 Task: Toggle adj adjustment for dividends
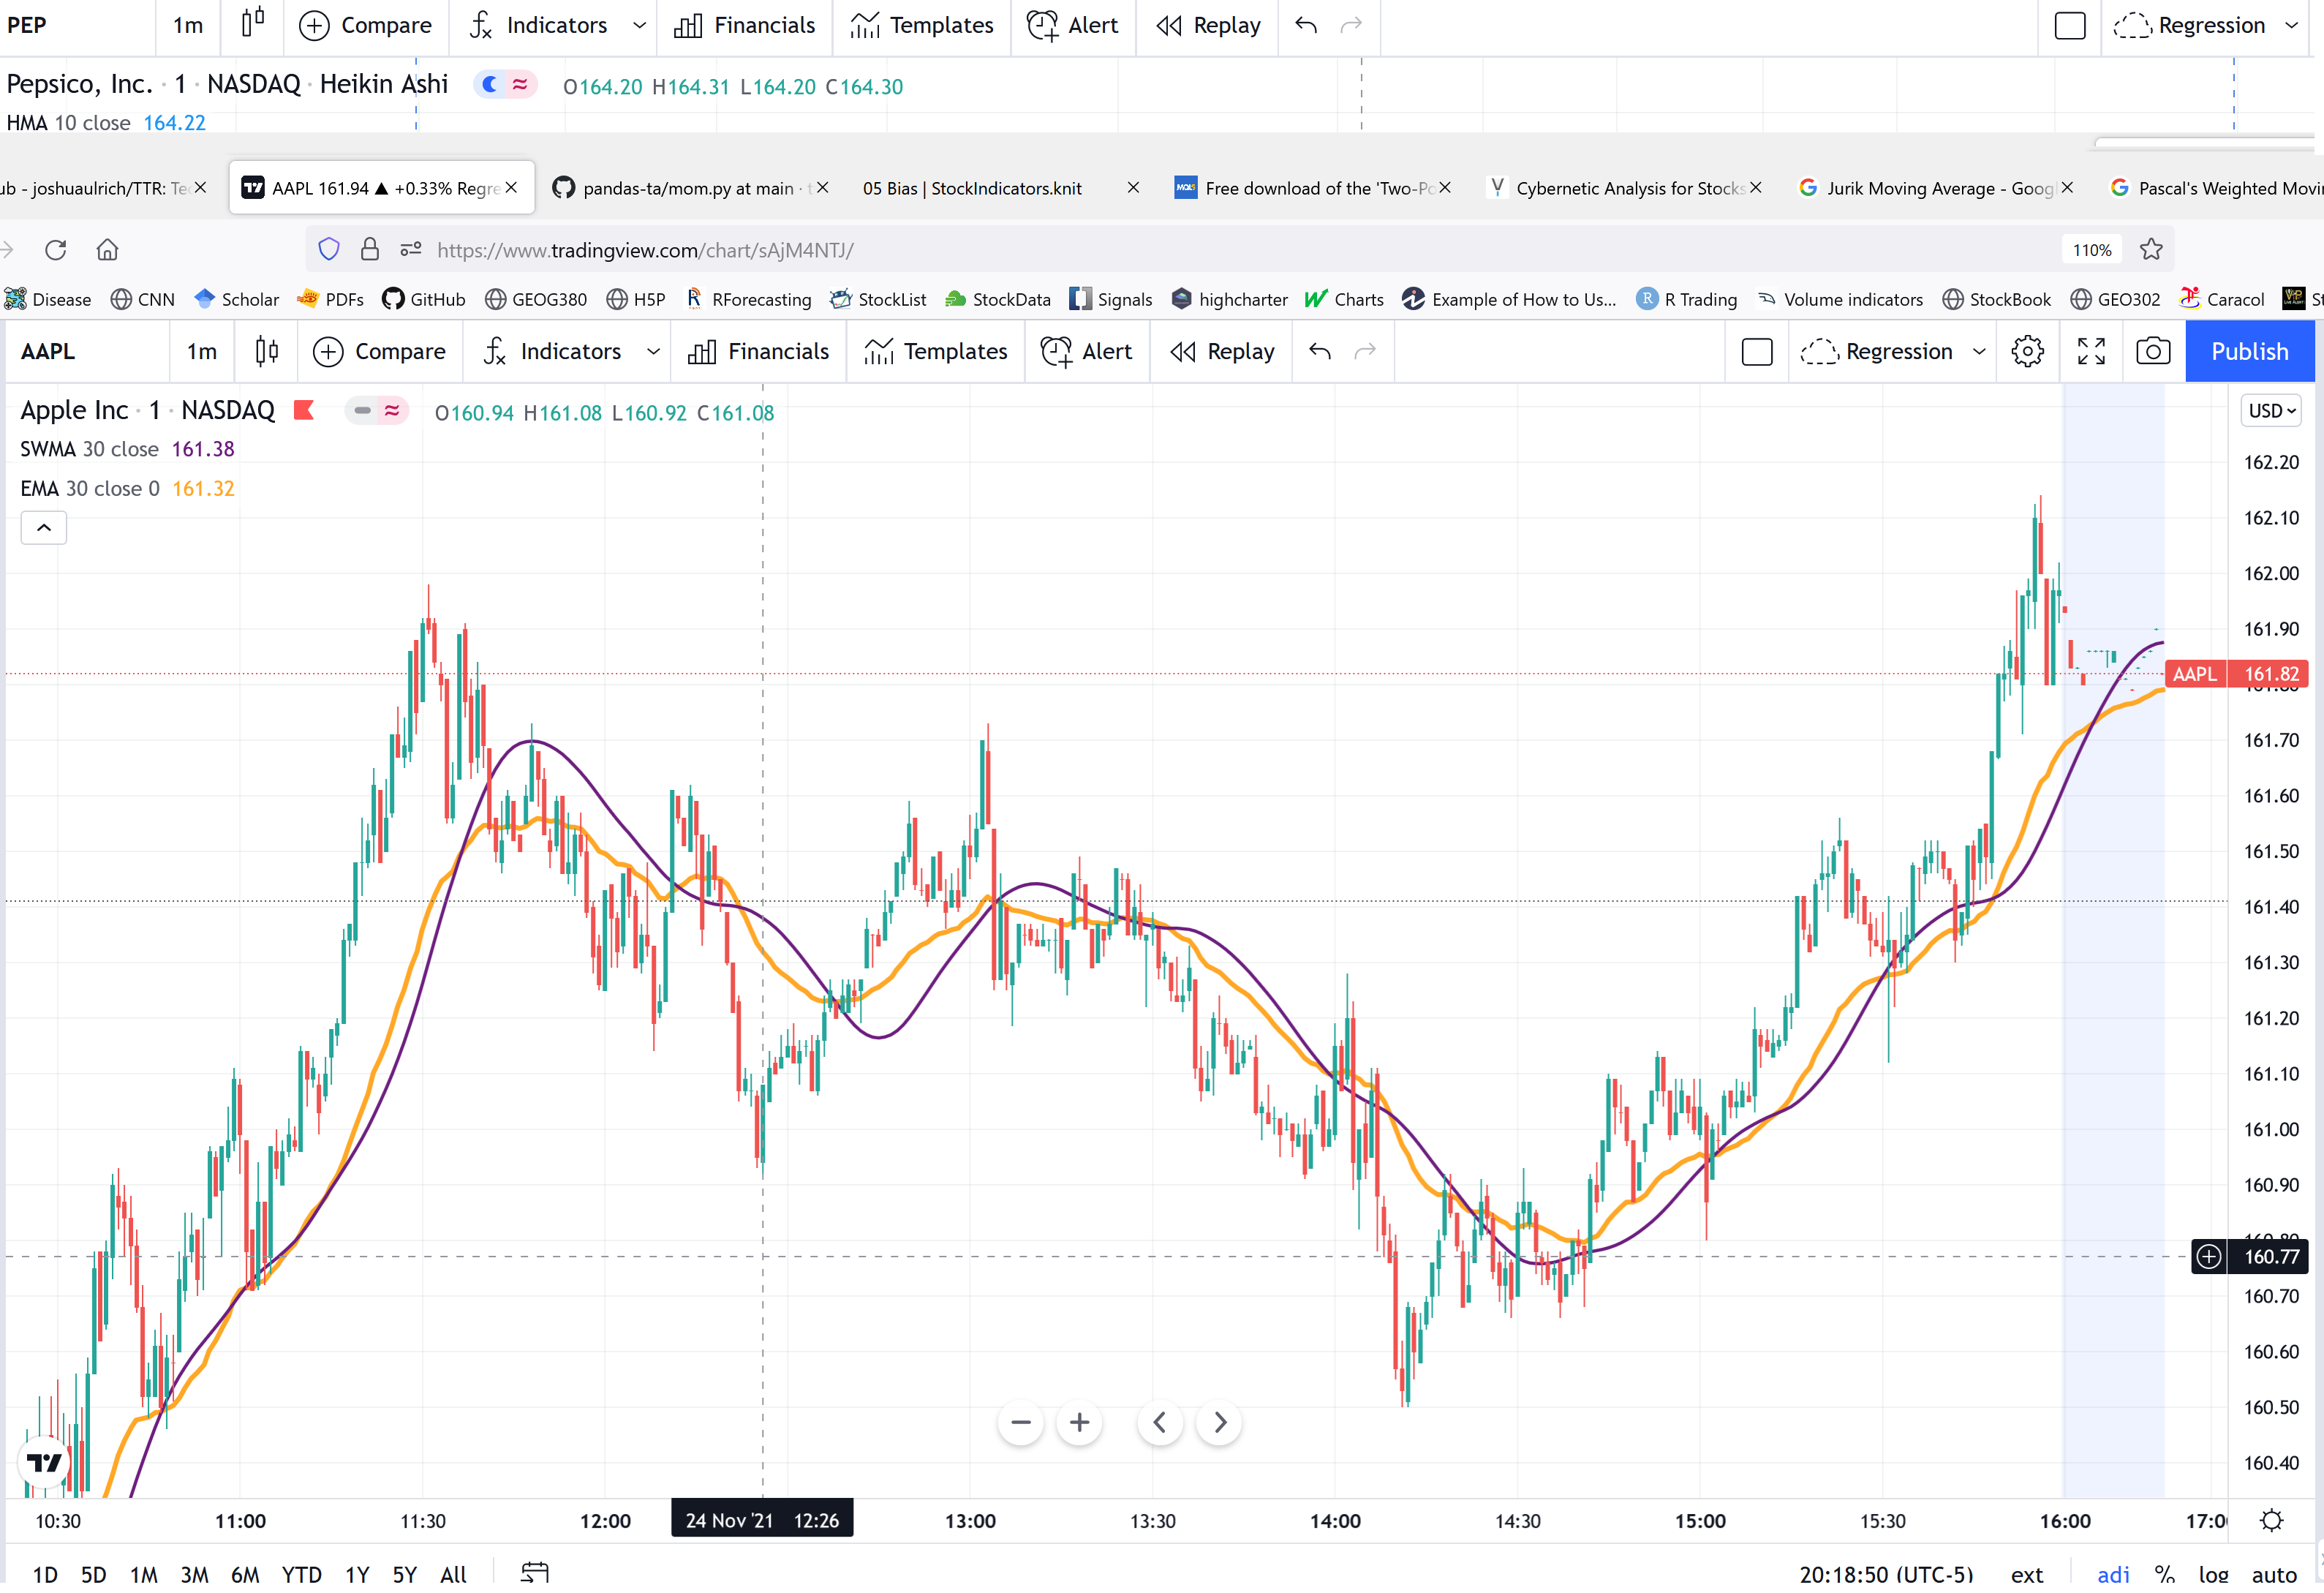coord(2113,1574)
